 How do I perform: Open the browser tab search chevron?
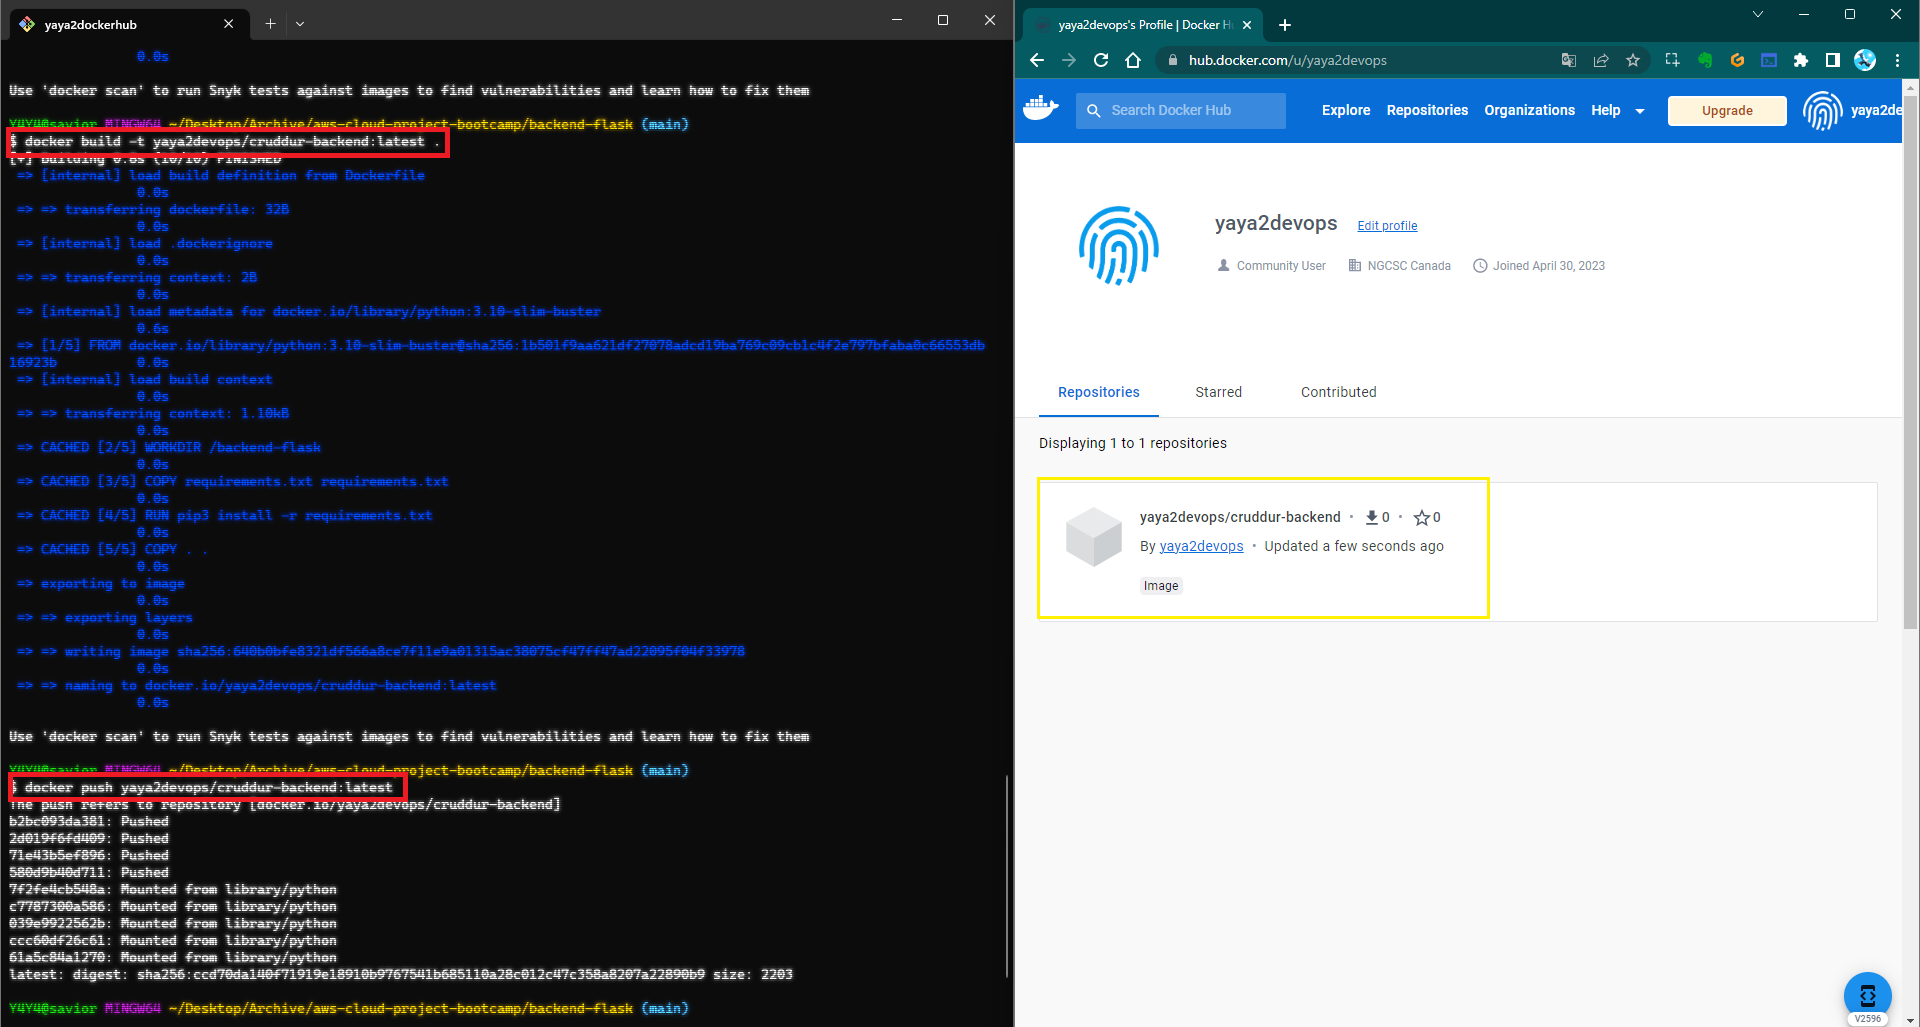pos(1757,14)
